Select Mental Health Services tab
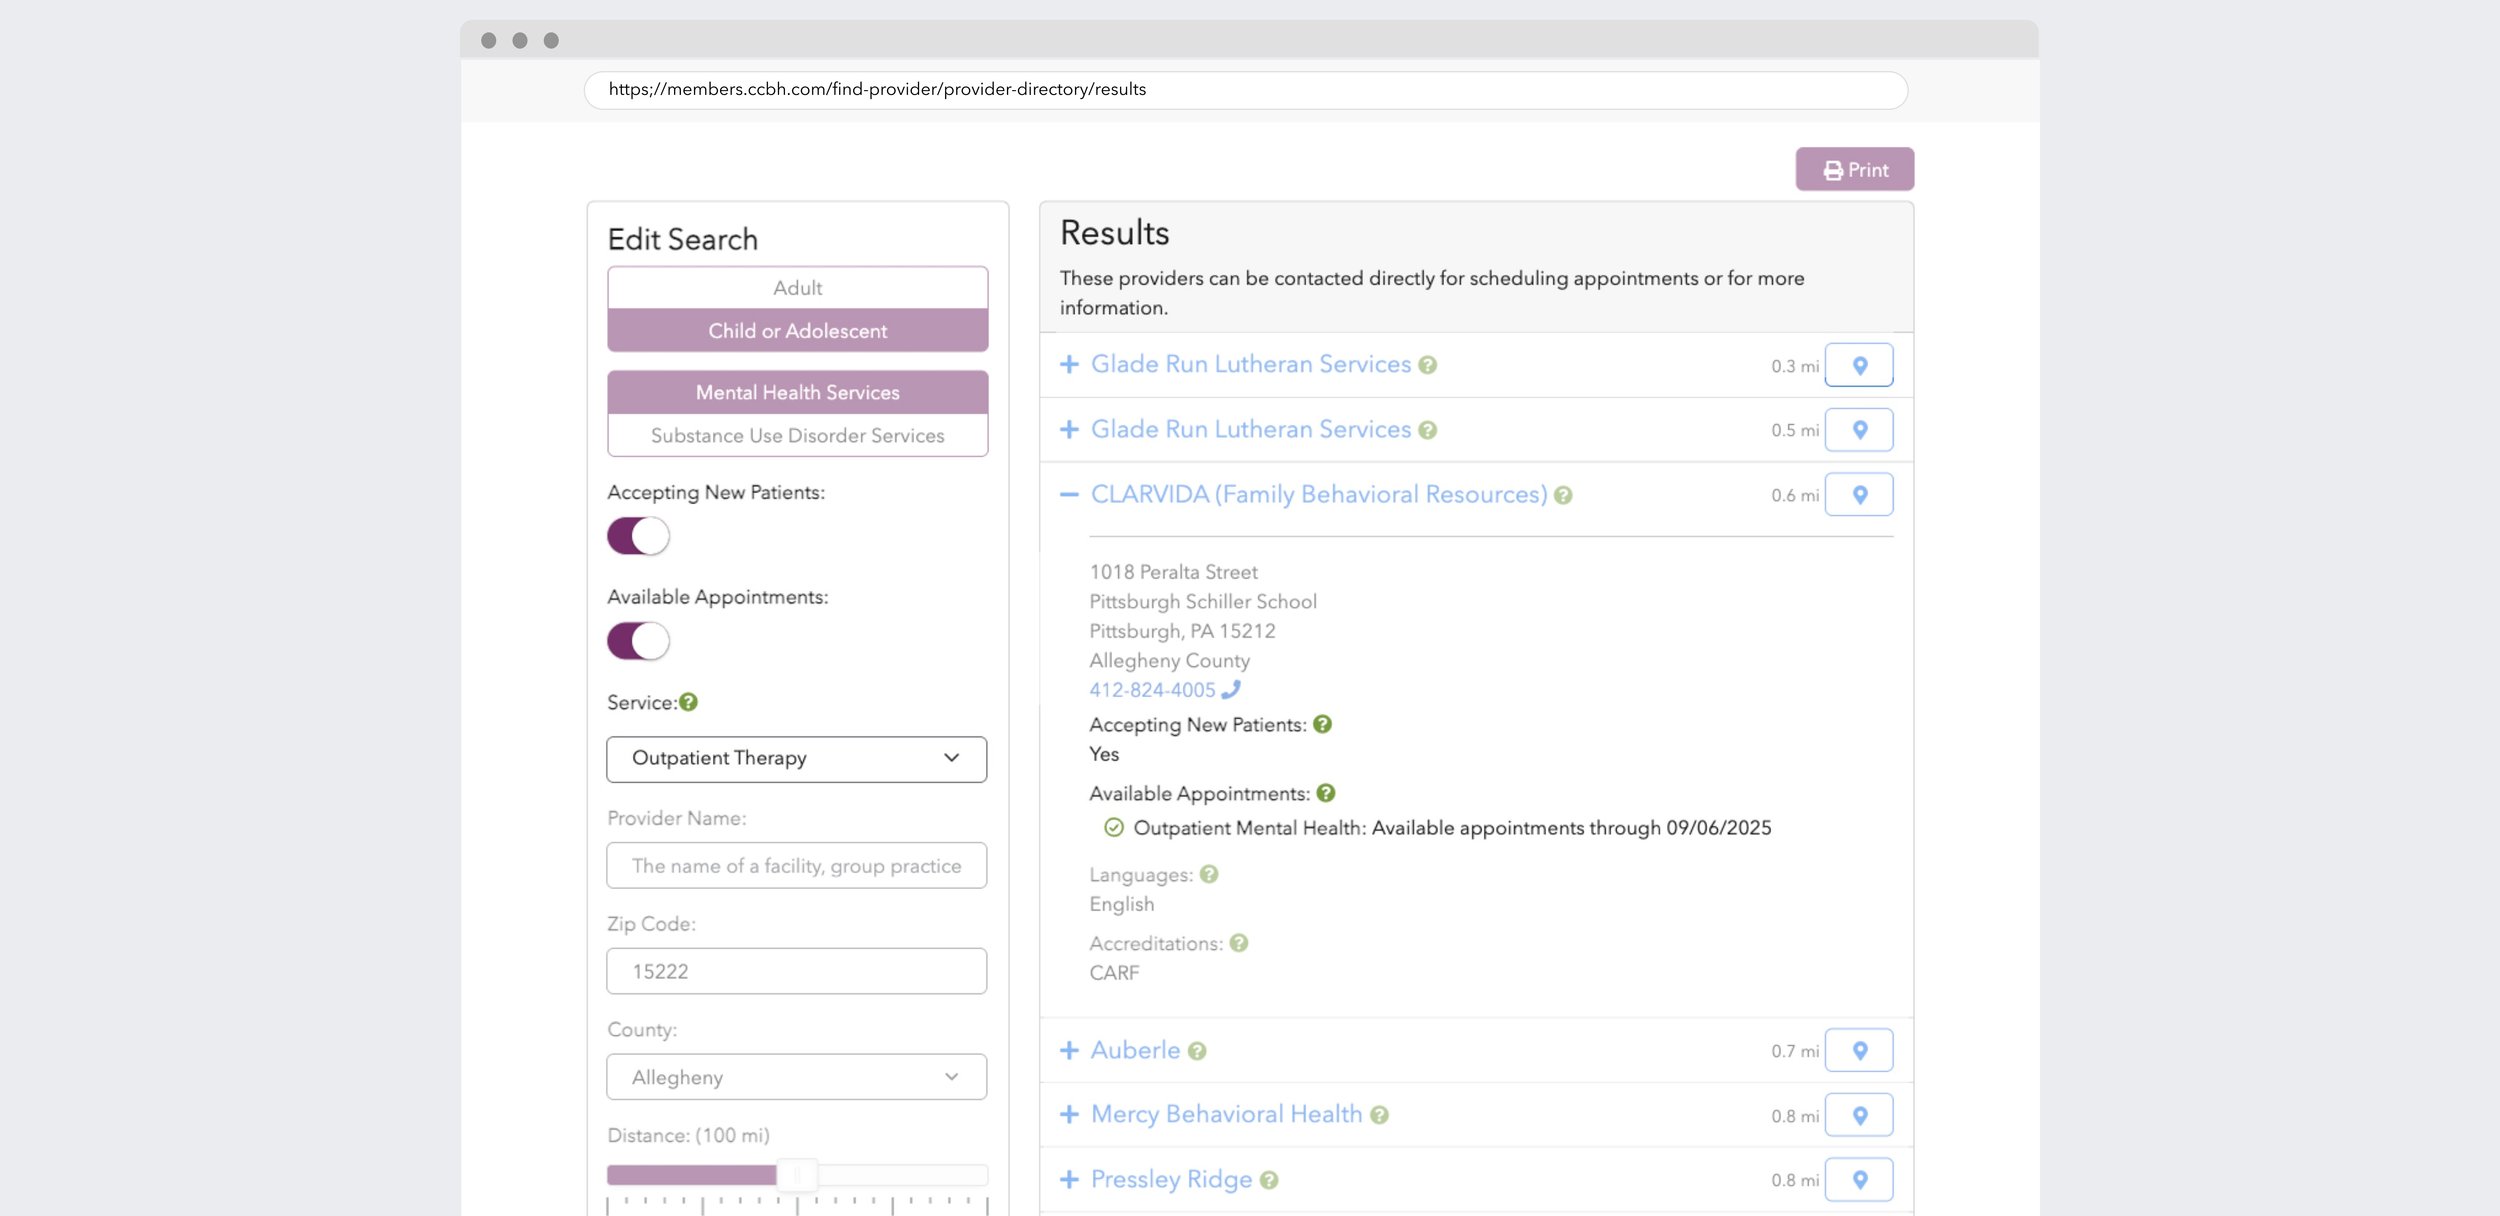 (x=797, y=393)
